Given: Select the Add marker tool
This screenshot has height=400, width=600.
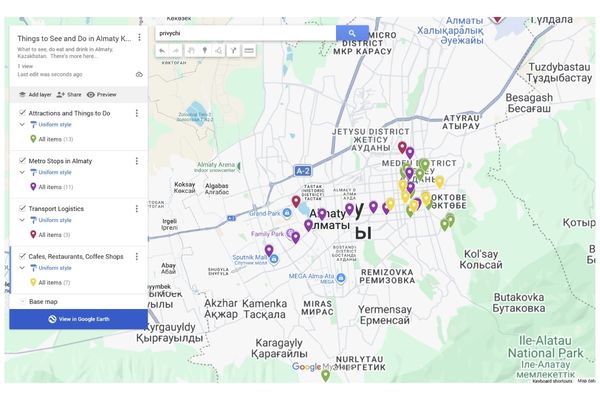Looking at the screenshot, I should (x=205, y=51).
